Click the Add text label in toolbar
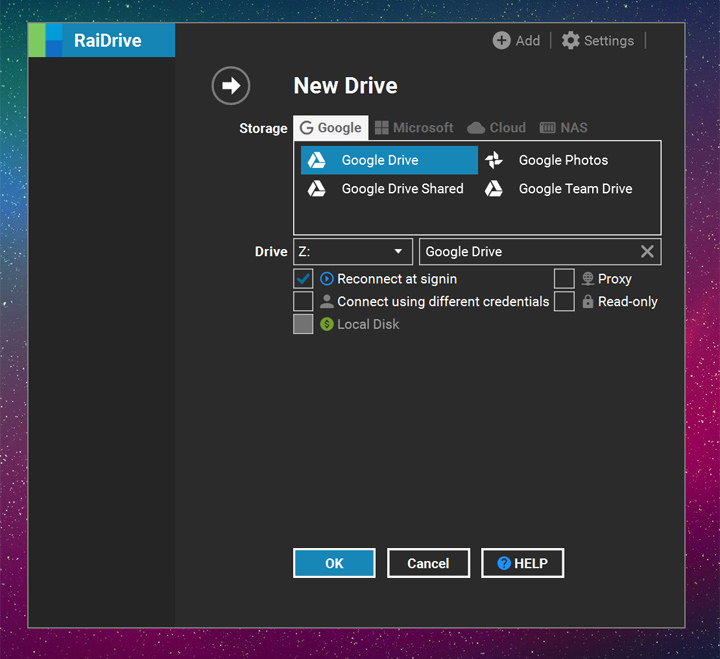Image resolution: width=720 pixels, height=659 pixels. [x=528, y=41]
